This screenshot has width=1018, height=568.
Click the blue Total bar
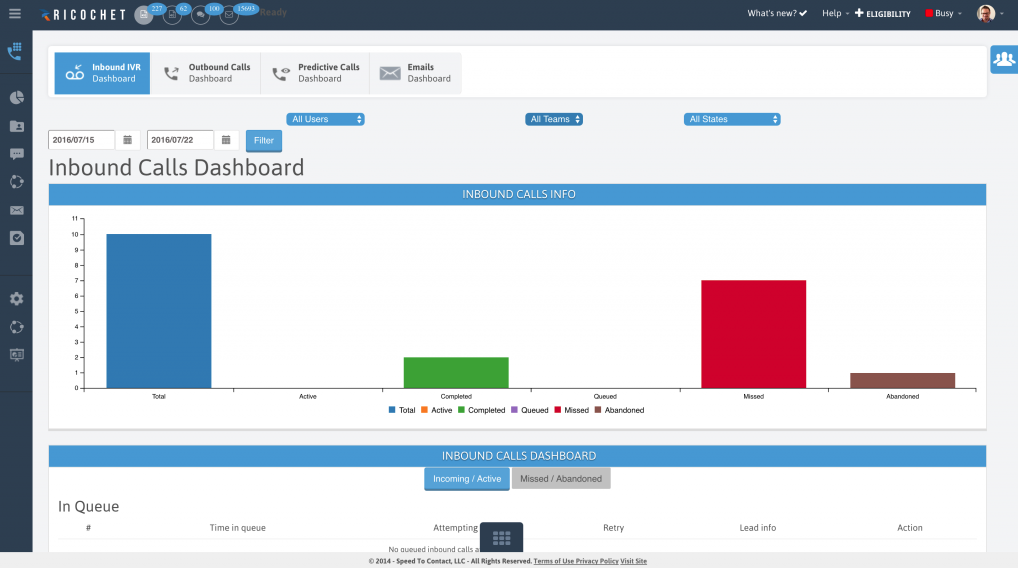click(x=159, y=311)
